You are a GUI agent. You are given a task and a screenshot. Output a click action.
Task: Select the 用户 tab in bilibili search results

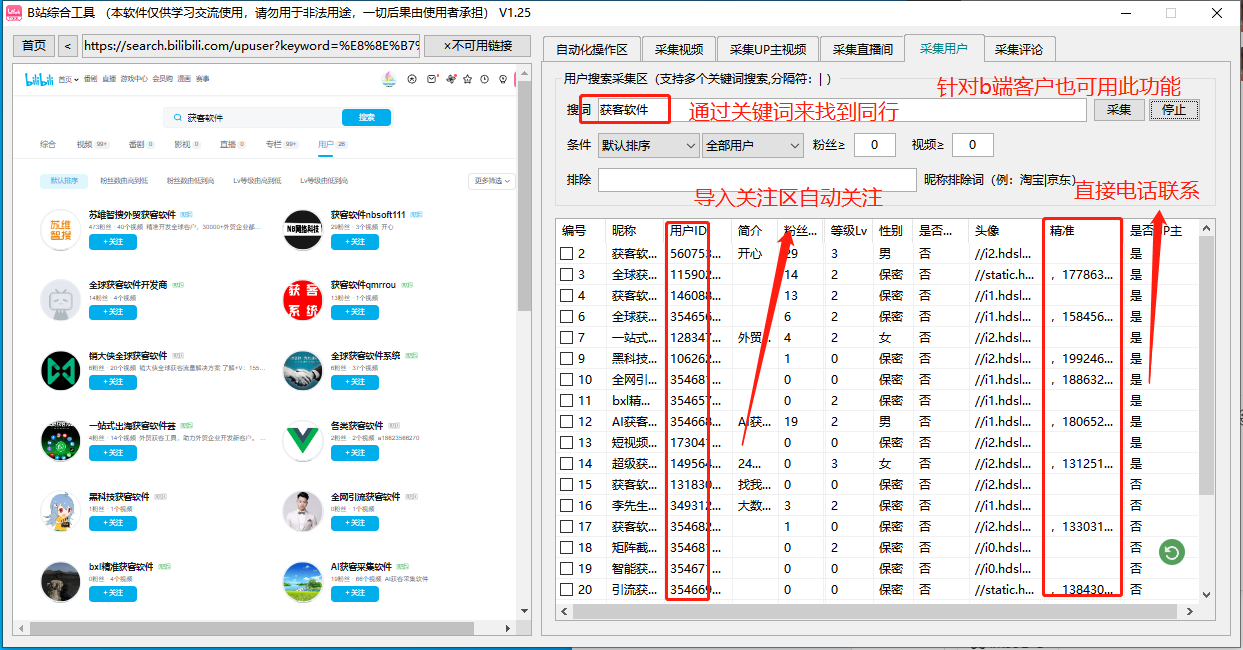(325, 144)
